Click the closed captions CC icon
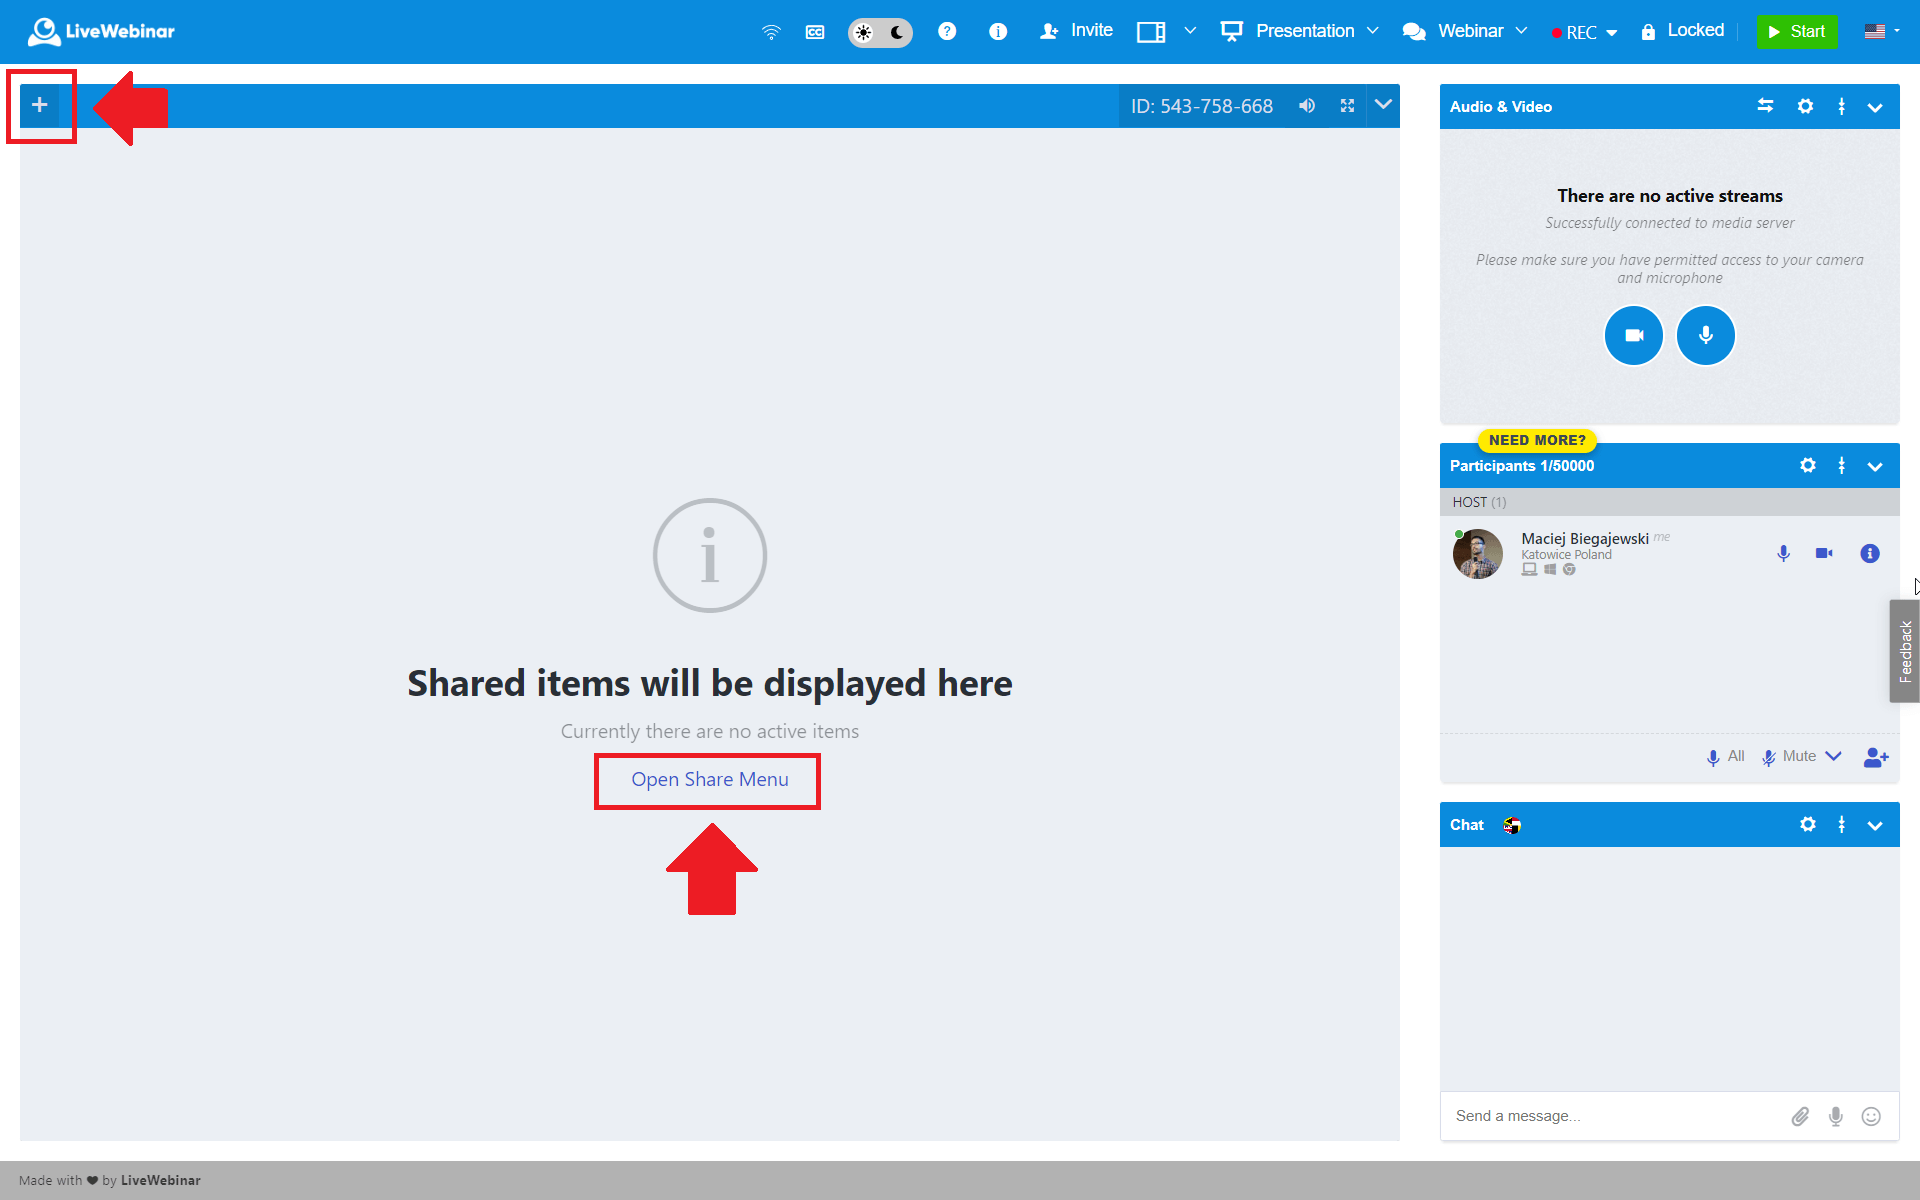 [x=815, y=32]
